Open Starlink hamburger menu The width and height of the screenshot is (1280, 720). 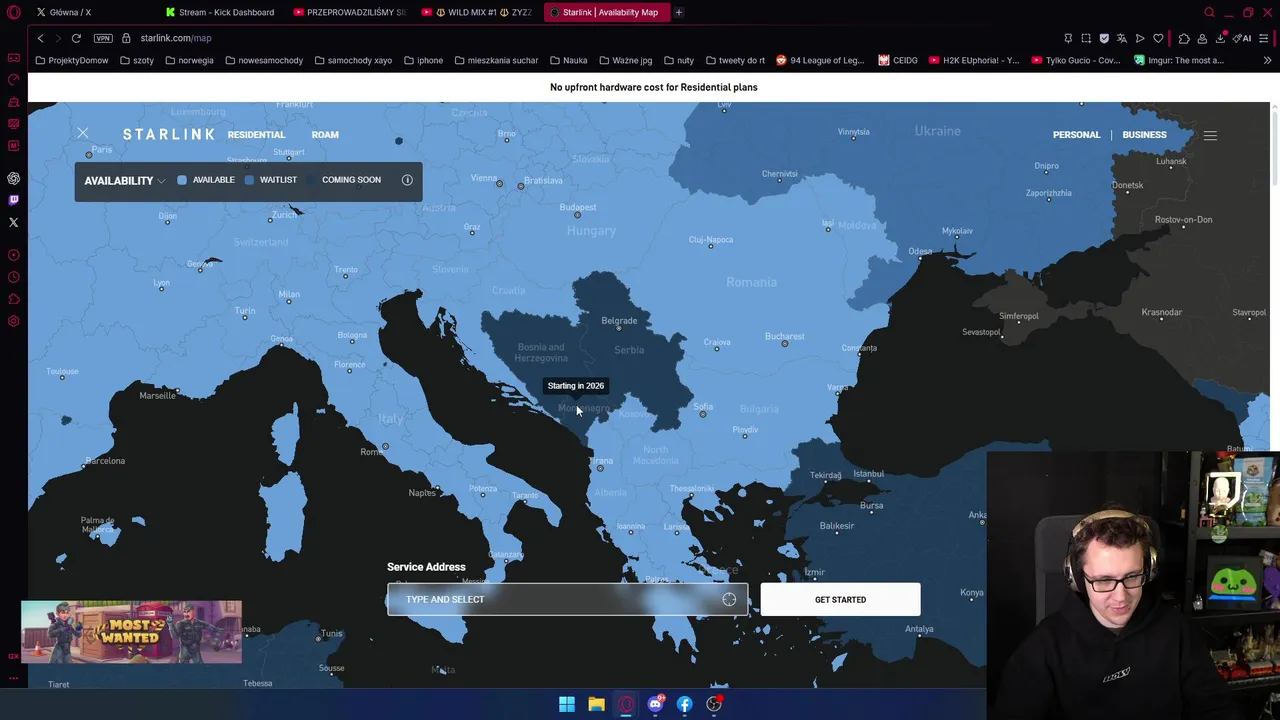[1210, 135]
